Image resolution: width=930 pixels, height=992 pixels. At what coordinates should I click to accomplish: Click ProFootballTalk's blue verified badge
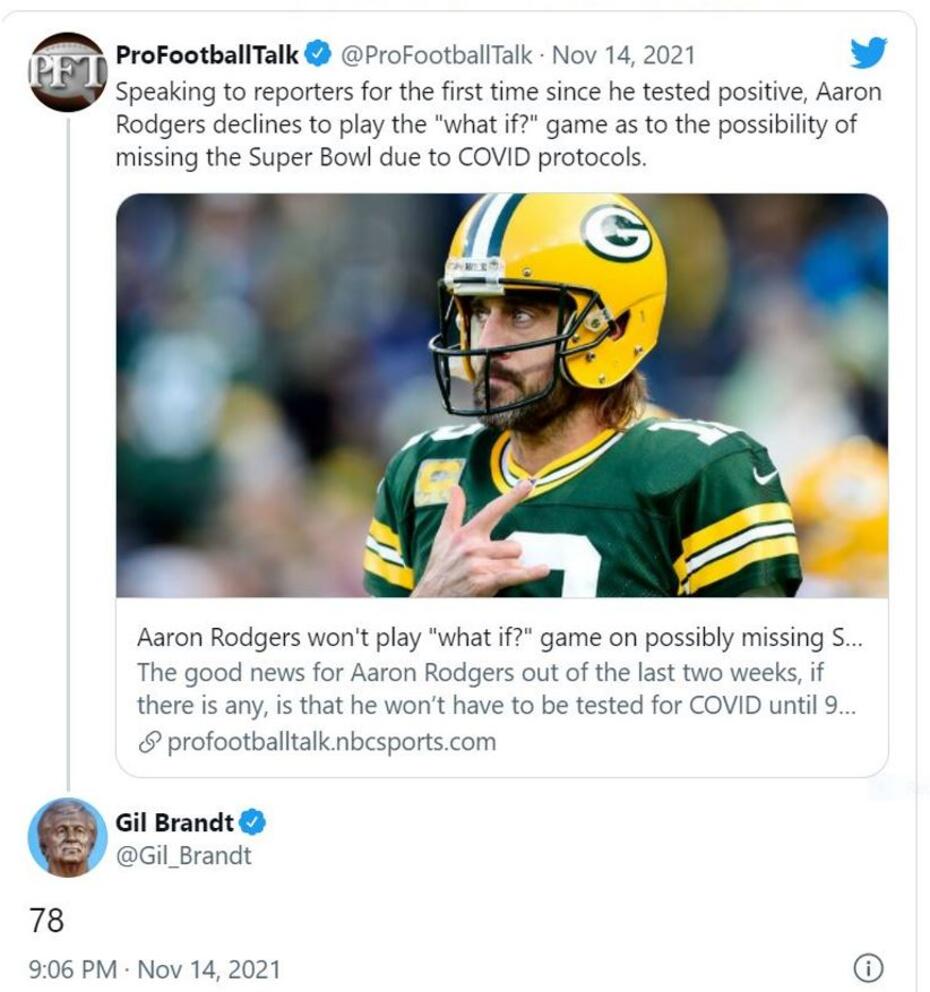click(x=318, y=53)
